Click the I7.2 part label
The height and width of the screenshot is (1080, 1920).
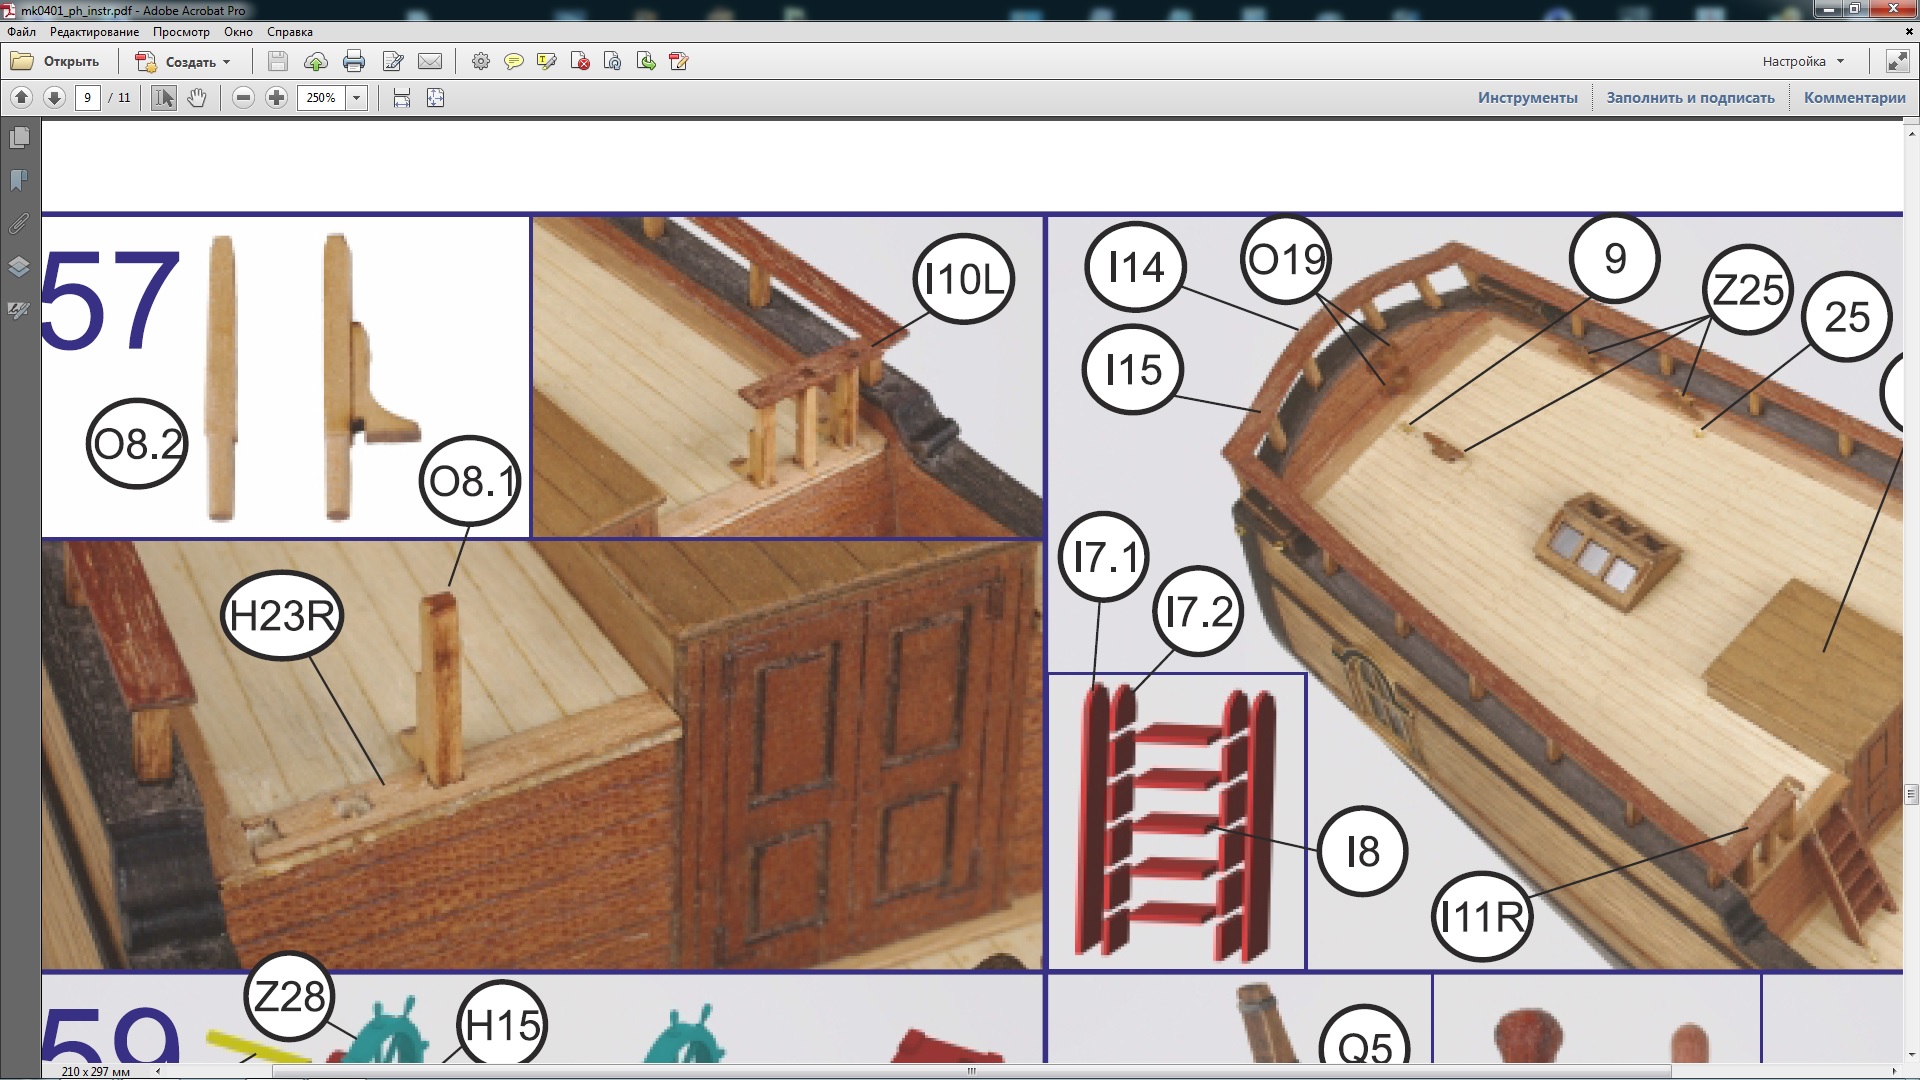(x=1199, y=611)
